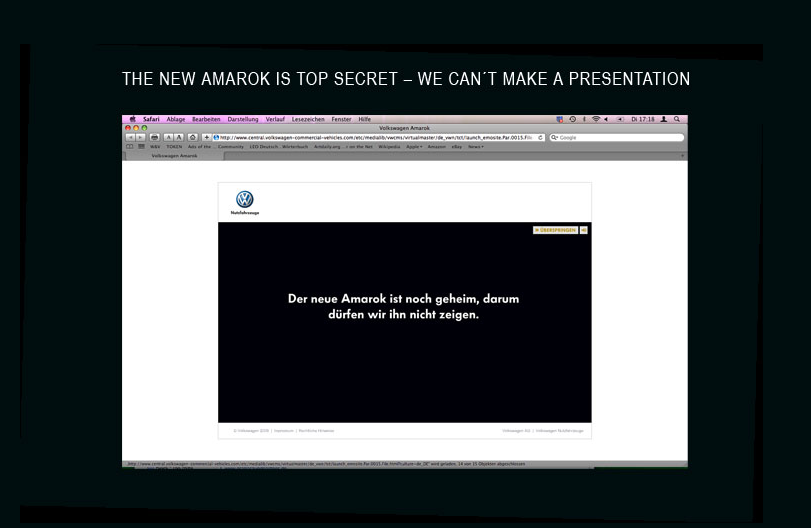The width and height of the screenshot is (811, 528).
Task: Open the W&V bookmark
Action: pos(155,147)
